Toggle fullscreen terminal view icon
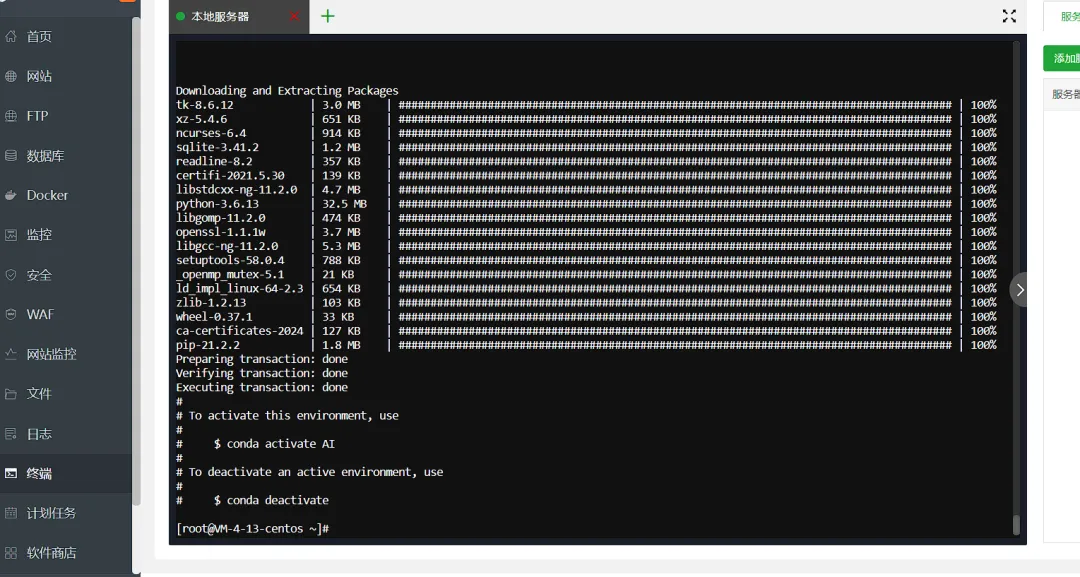The image size is (1080, 577). [x=1009, y=16]
